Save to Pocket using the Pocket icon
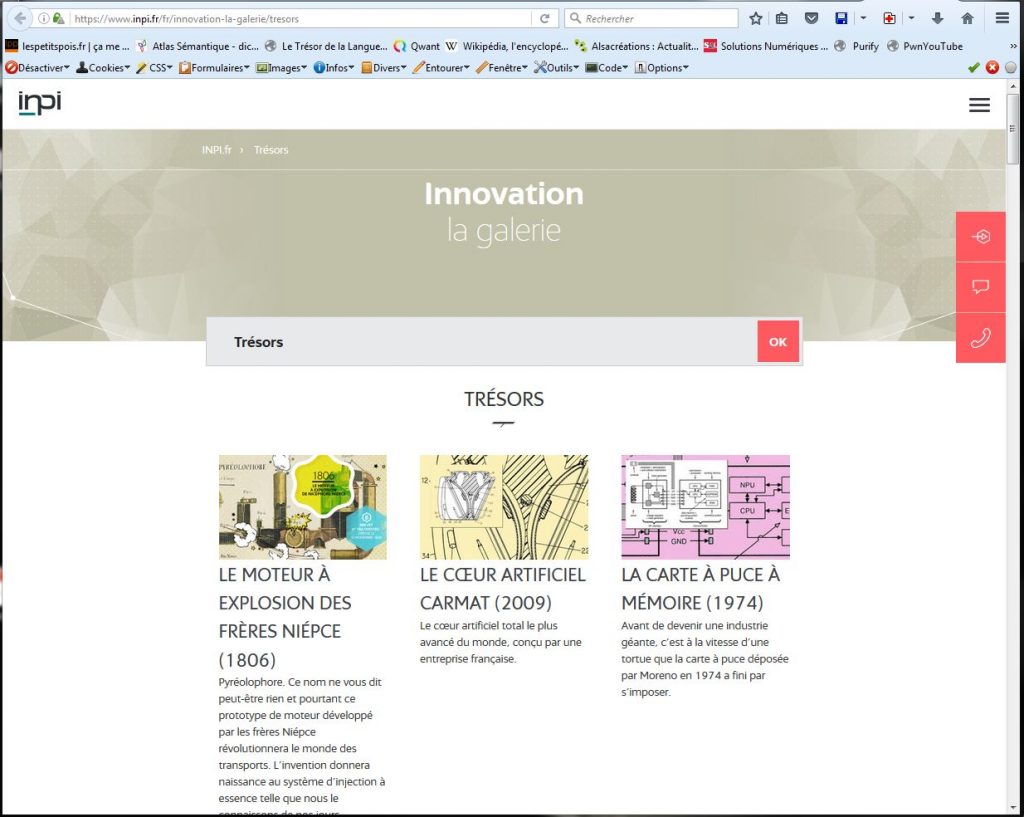 point(812,18)
